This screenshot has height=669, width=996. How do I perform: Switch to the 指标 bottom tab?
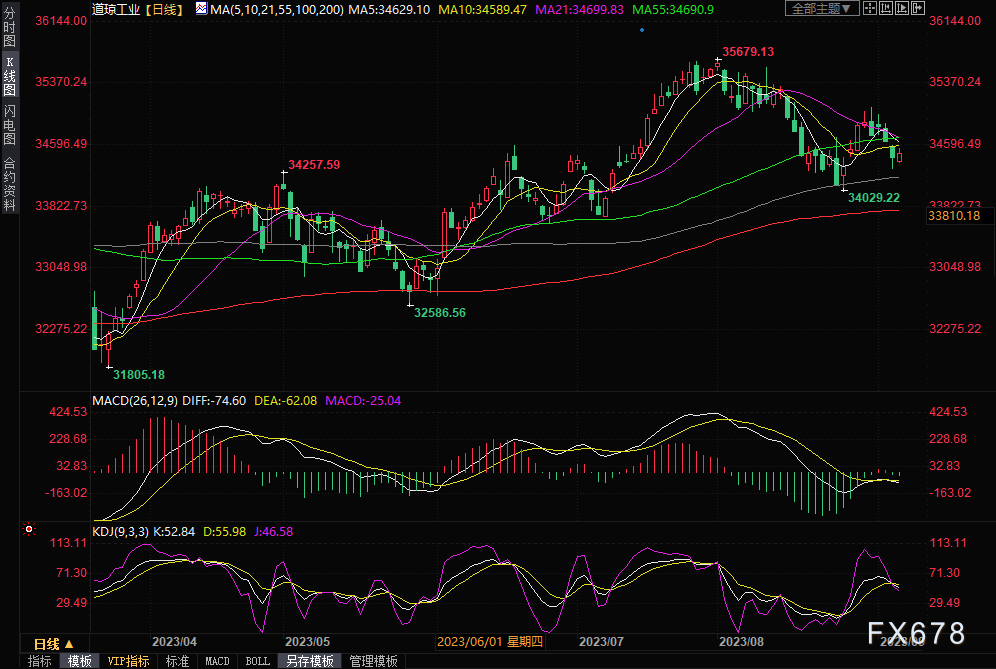coord(40,661)
